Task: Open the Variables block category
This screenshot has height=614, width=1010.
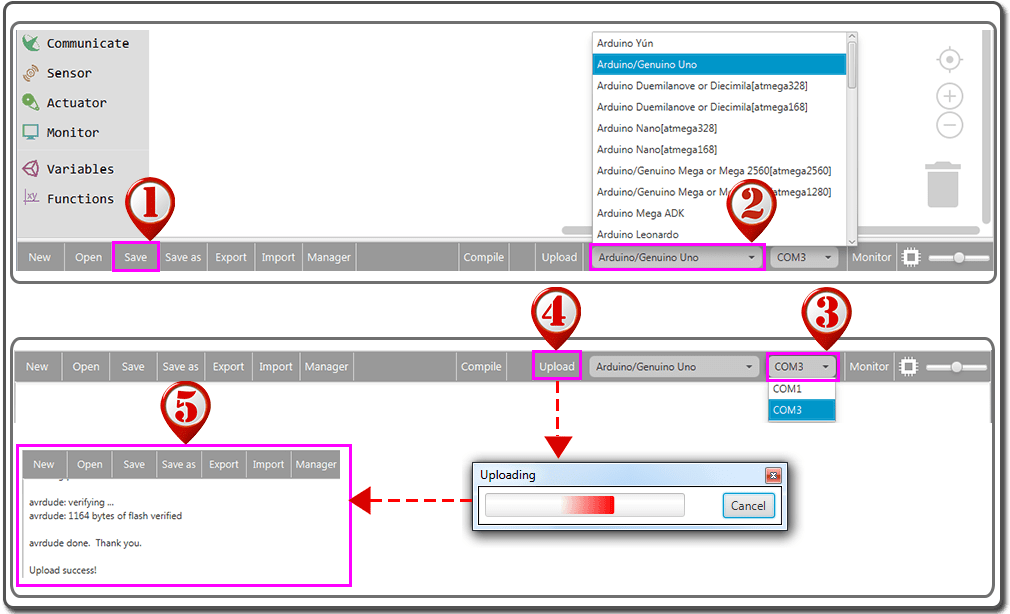Action: [68, 169]
